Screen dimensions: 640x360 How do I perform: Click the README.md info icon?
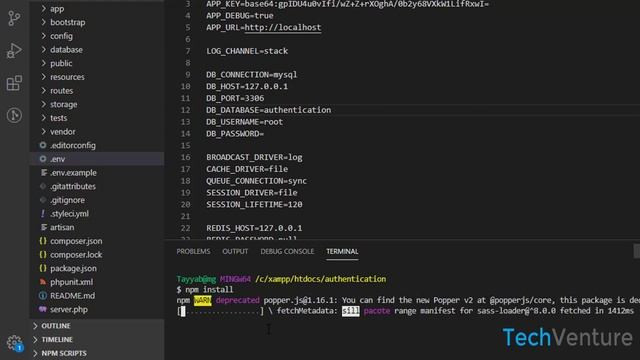[x=43, y=296]
